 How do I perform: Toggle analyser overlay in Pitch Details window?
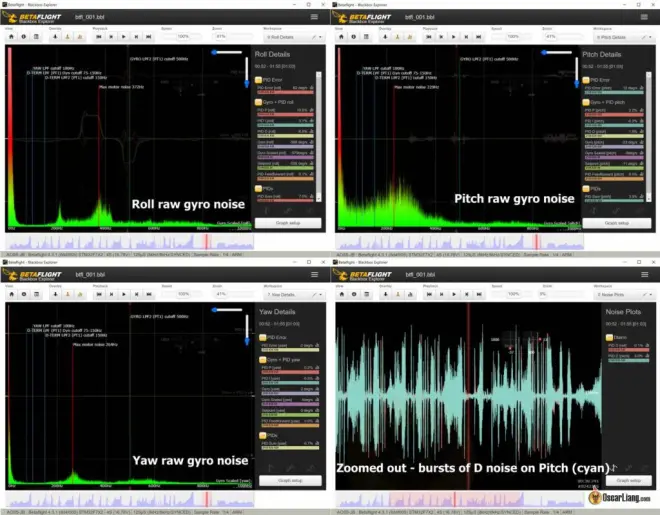coord(410,37)
